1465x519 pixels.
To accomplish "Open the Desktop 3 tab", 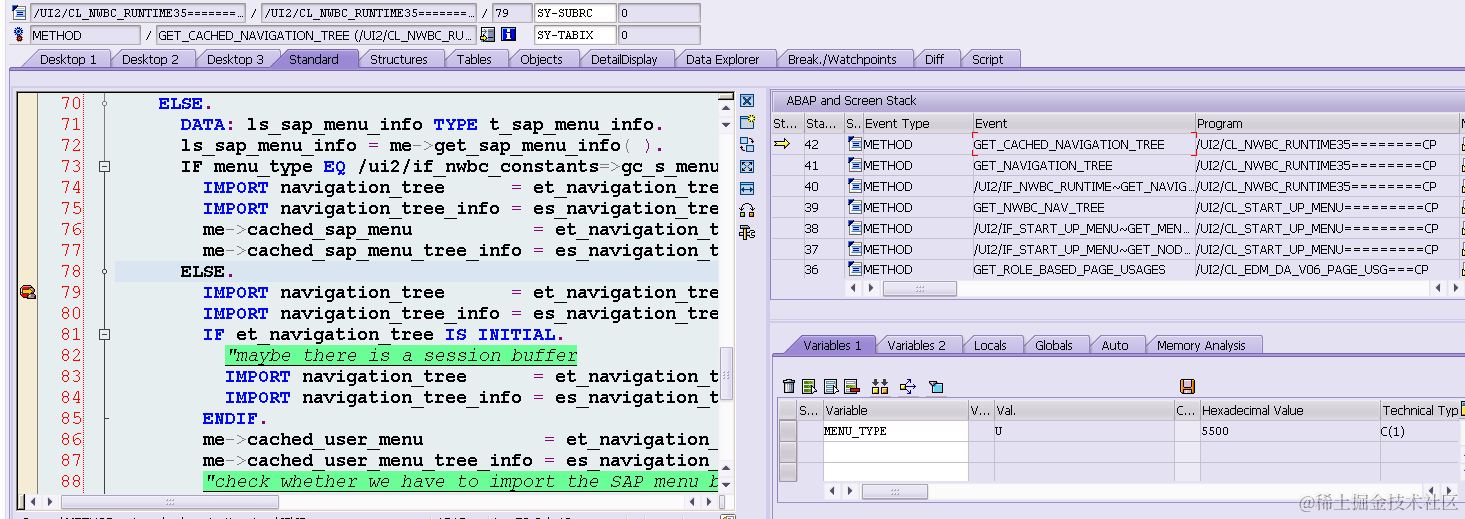I will tap(235, 59).
